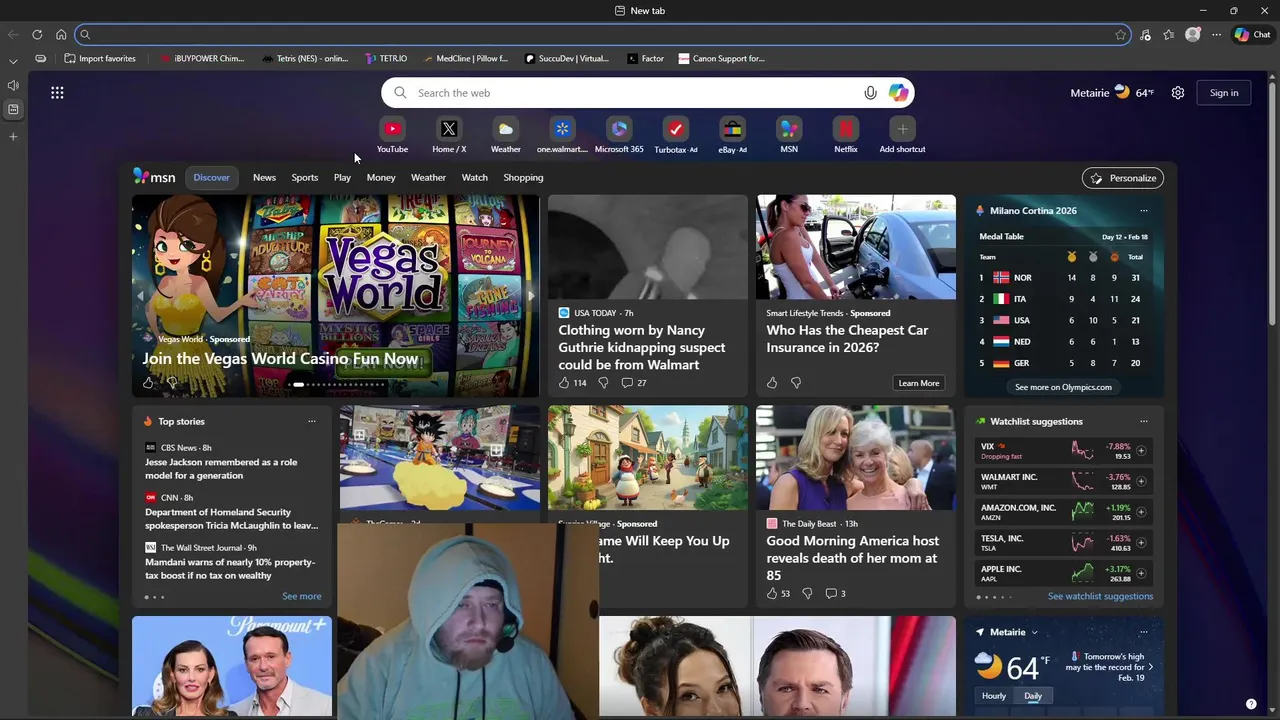The image size is (1280, 720).
Task: Open browser Settings and more menu
Action: 1217,34
